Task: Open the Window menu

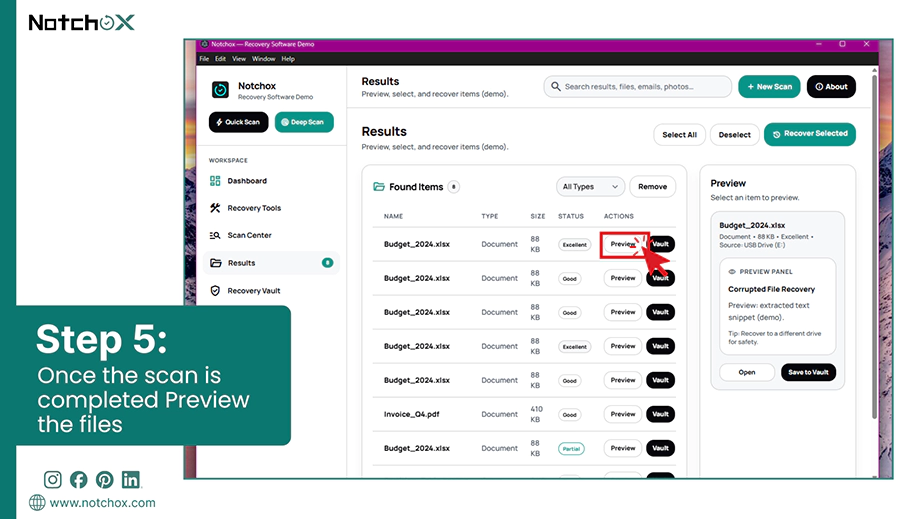Action: tap(263, 59)
